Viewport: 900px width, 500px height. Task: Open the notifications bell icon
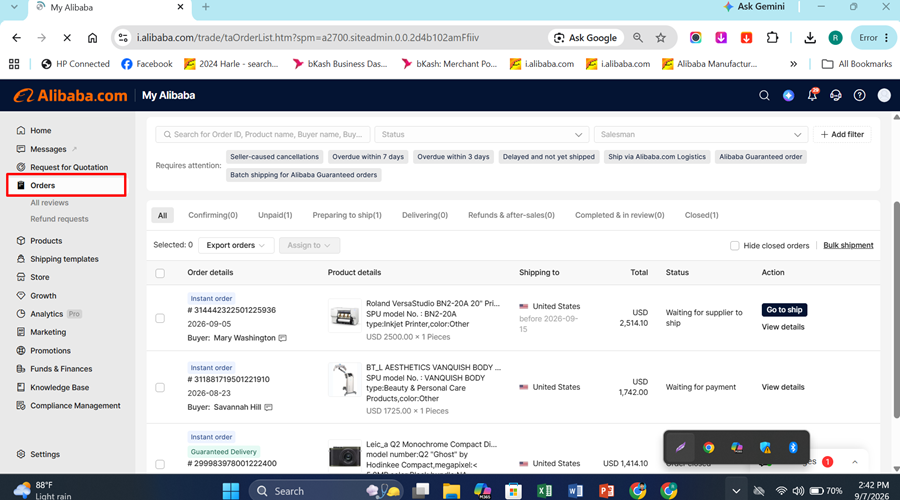[x=812, y=95]
